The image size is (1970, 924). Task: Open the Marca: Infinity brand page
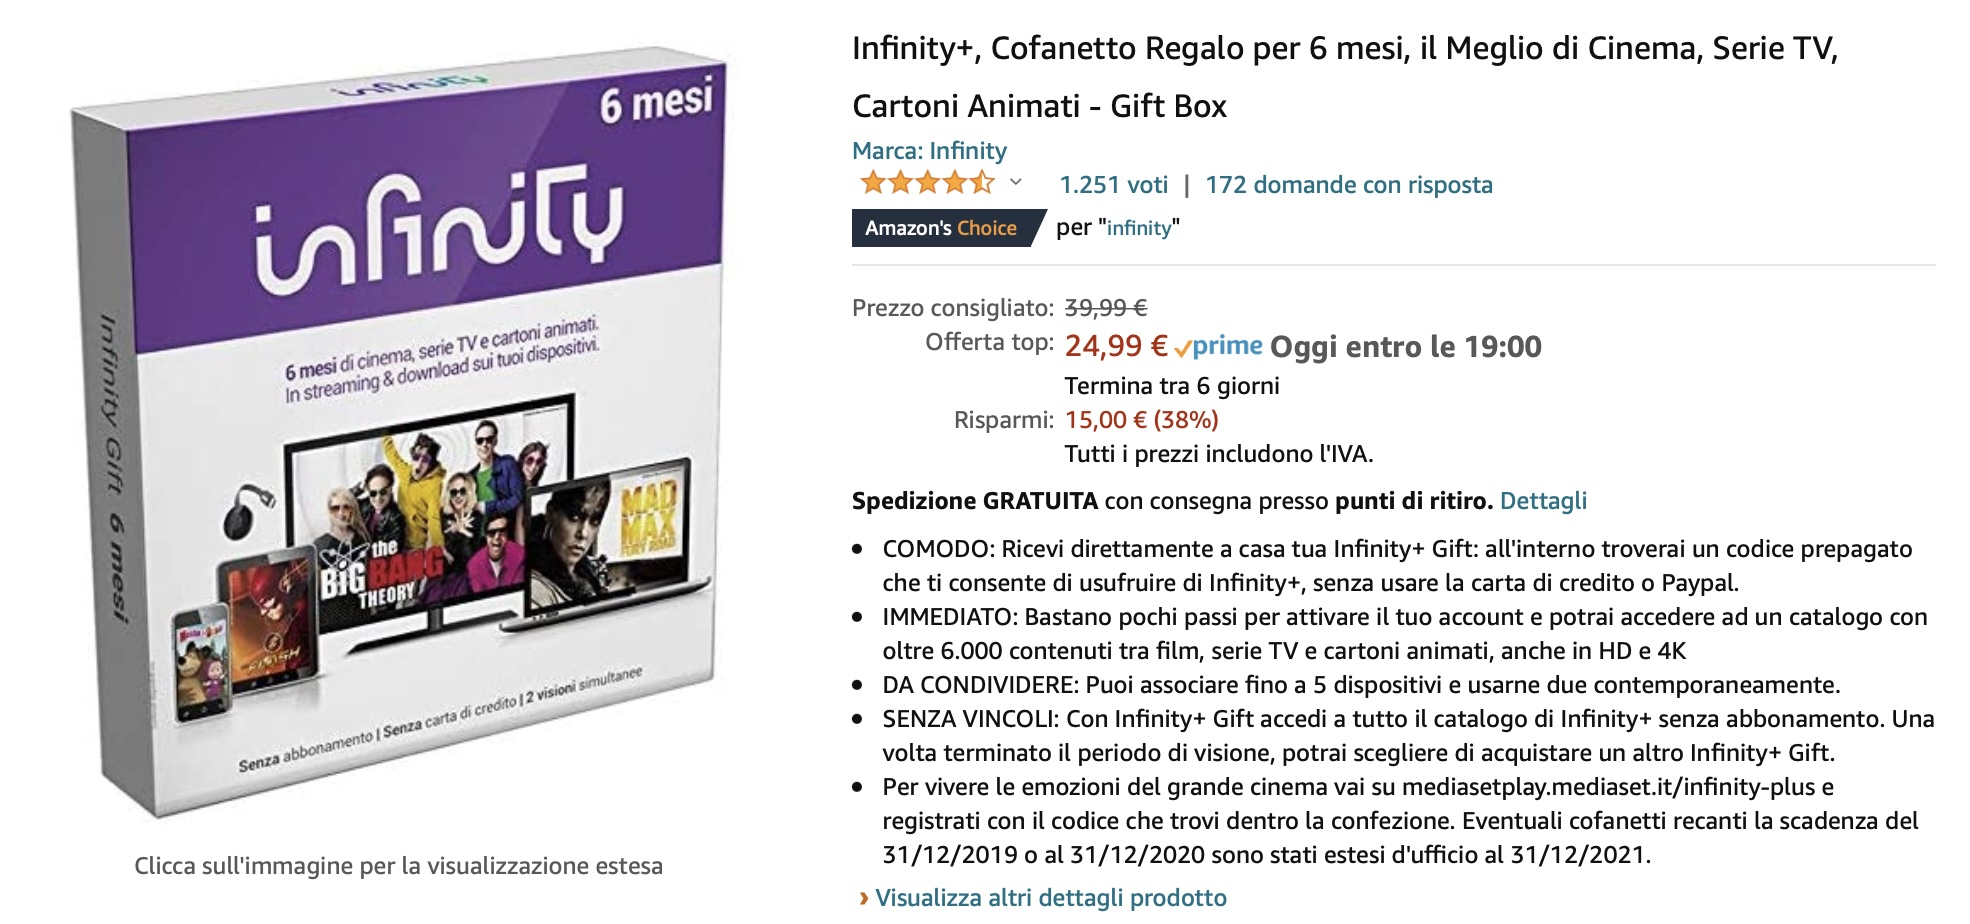[928, 152]
